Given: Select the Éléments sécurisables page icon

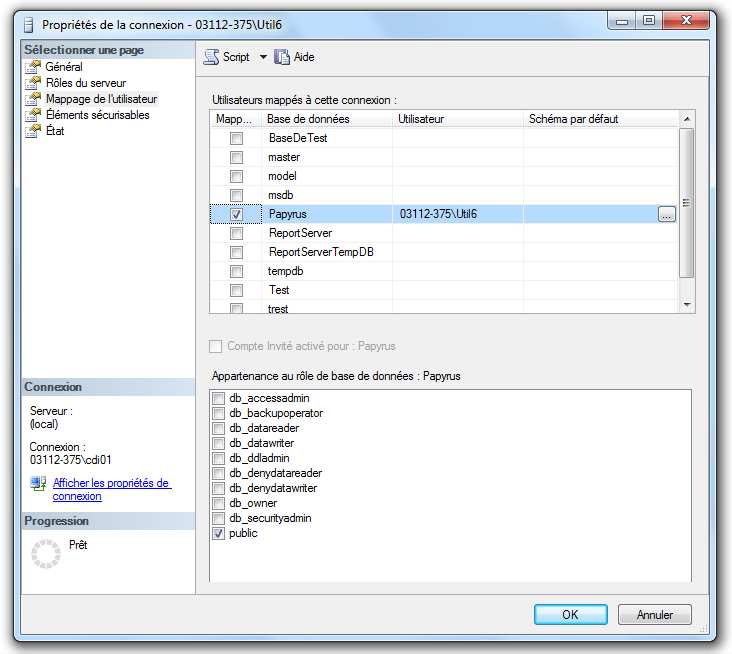Looking at the screenshot, I should point(33,115).
